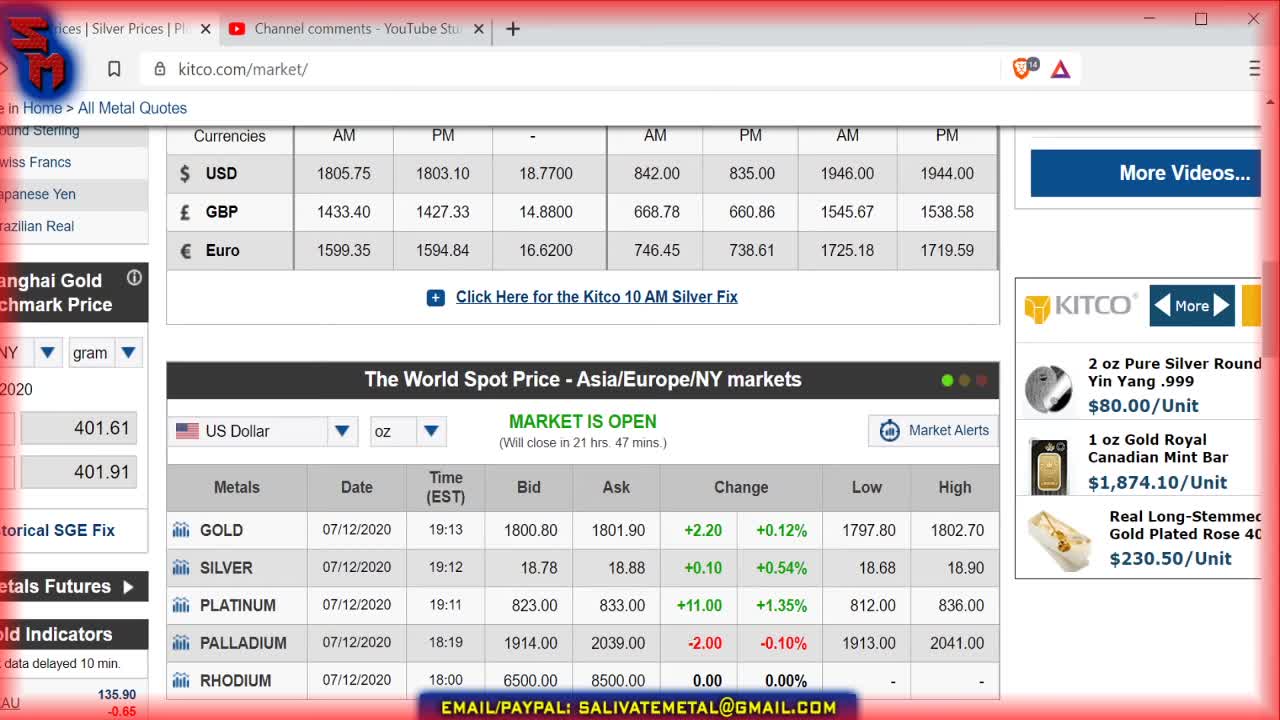Open the gram unit dropdown
The image size is (1280, 720).
[128, 352]
